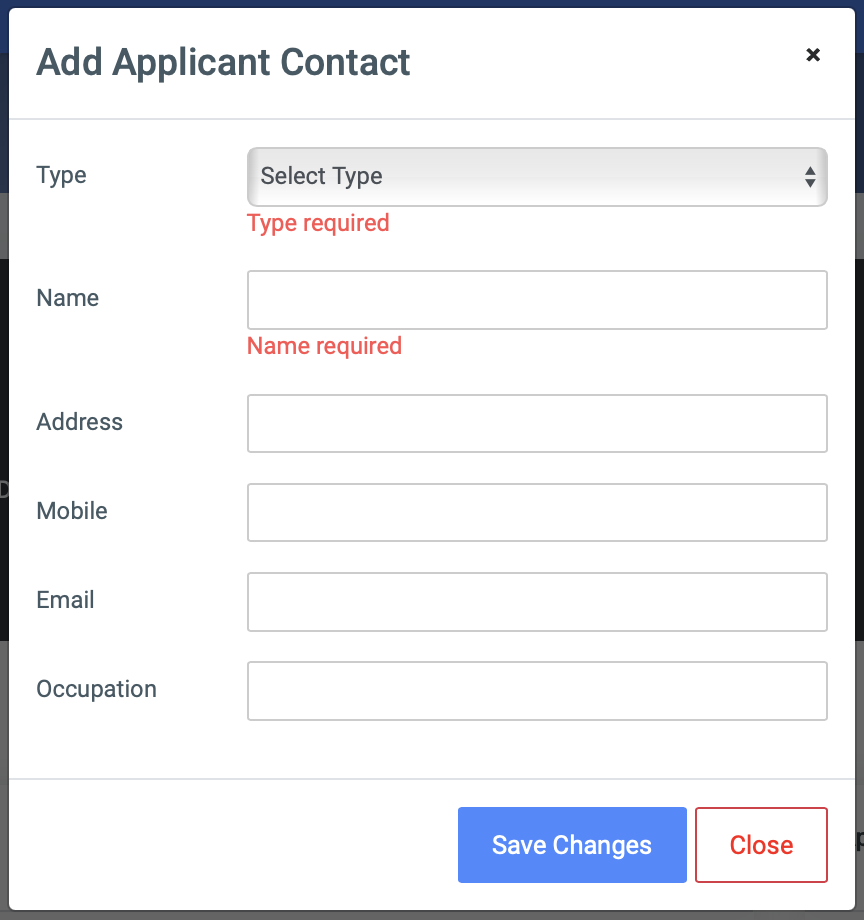Focus the Name text field
Viewport: 864px width, 920px height.
[537, 300]
